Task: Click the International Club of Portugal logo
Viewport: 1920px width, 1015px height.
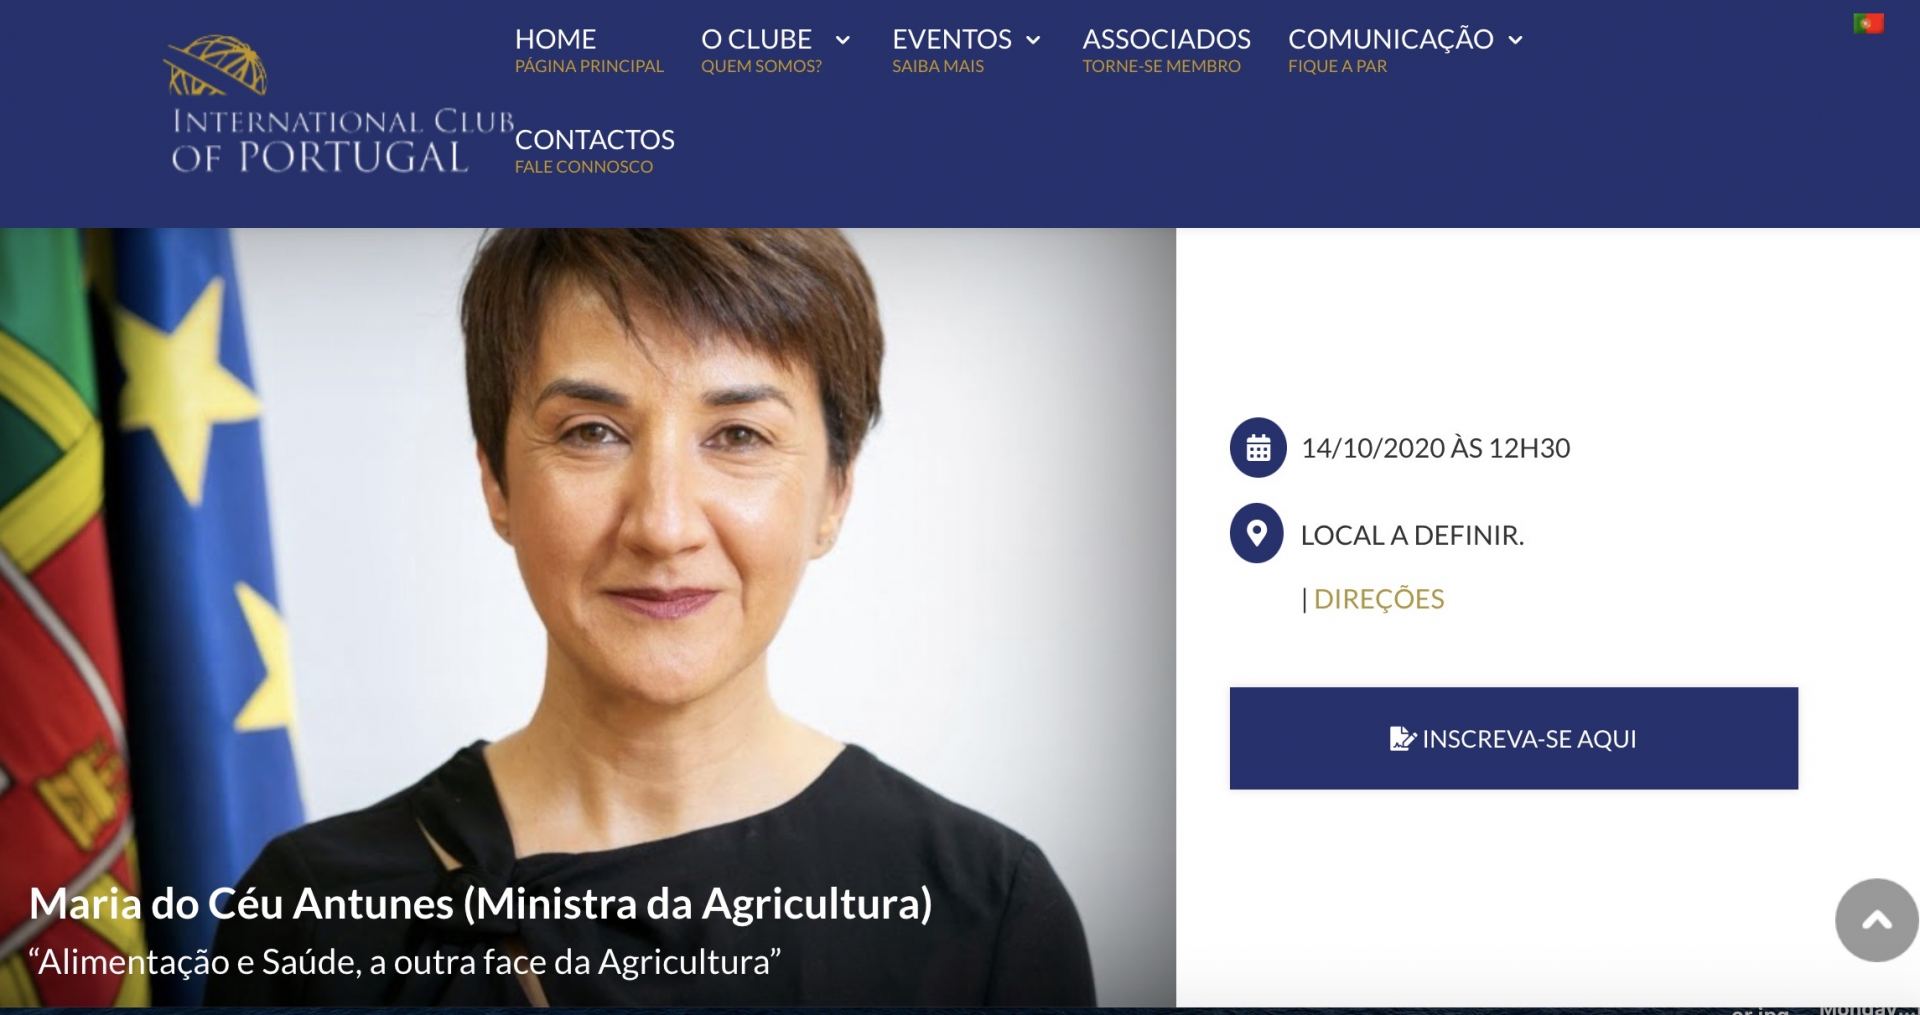Action: click(x=342, y=105)
